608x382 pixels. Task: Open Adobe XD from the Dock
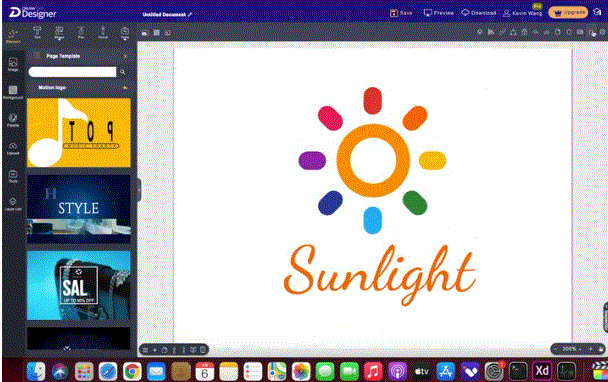(542, 372)
